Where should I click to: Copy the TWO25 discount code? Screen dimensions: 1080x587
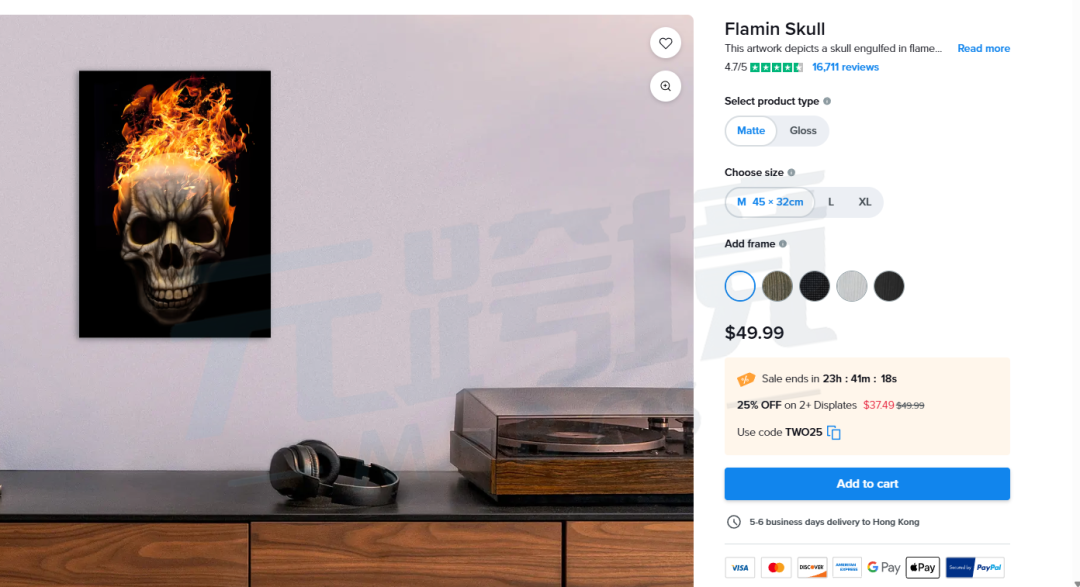tap(833, 433)
